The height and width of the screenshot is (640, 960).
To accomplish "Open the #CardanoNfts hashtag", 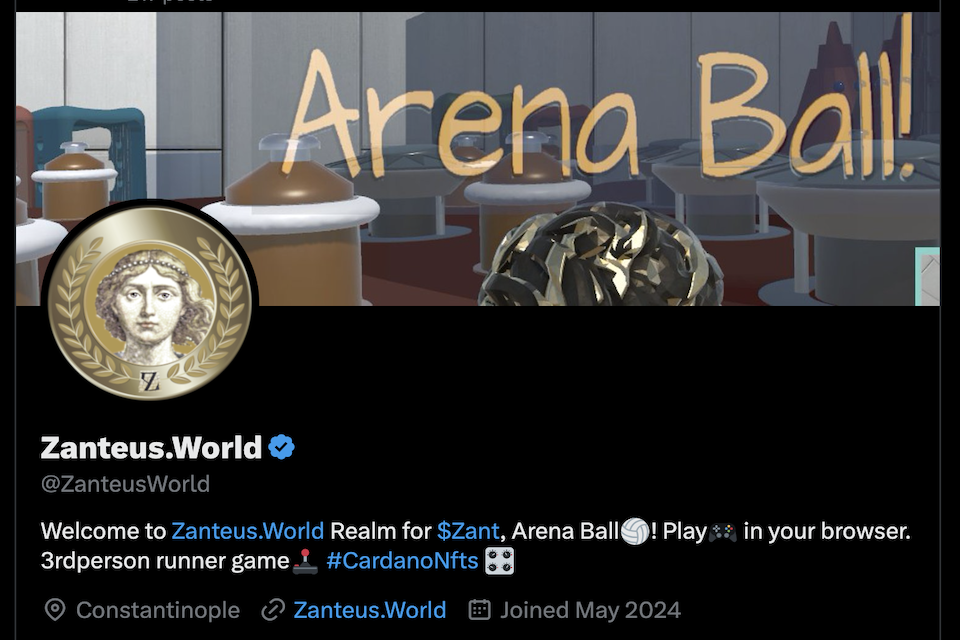I will (x=402, y=561).
